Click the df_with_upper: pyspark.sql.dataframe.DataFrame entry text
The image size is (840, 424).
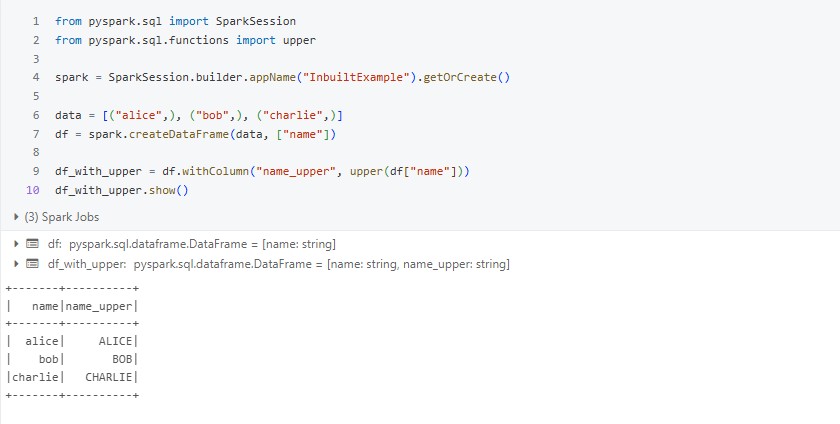coord(279,264)
